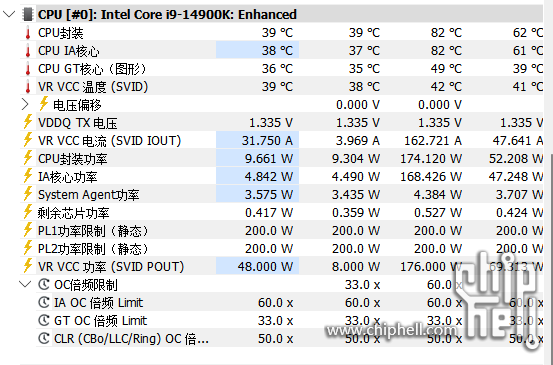Select VR VCC 电流 (SVID IOUT) label
Image resolution: width=553 pixels, height=365 pixels.
(x=109, y=141)
